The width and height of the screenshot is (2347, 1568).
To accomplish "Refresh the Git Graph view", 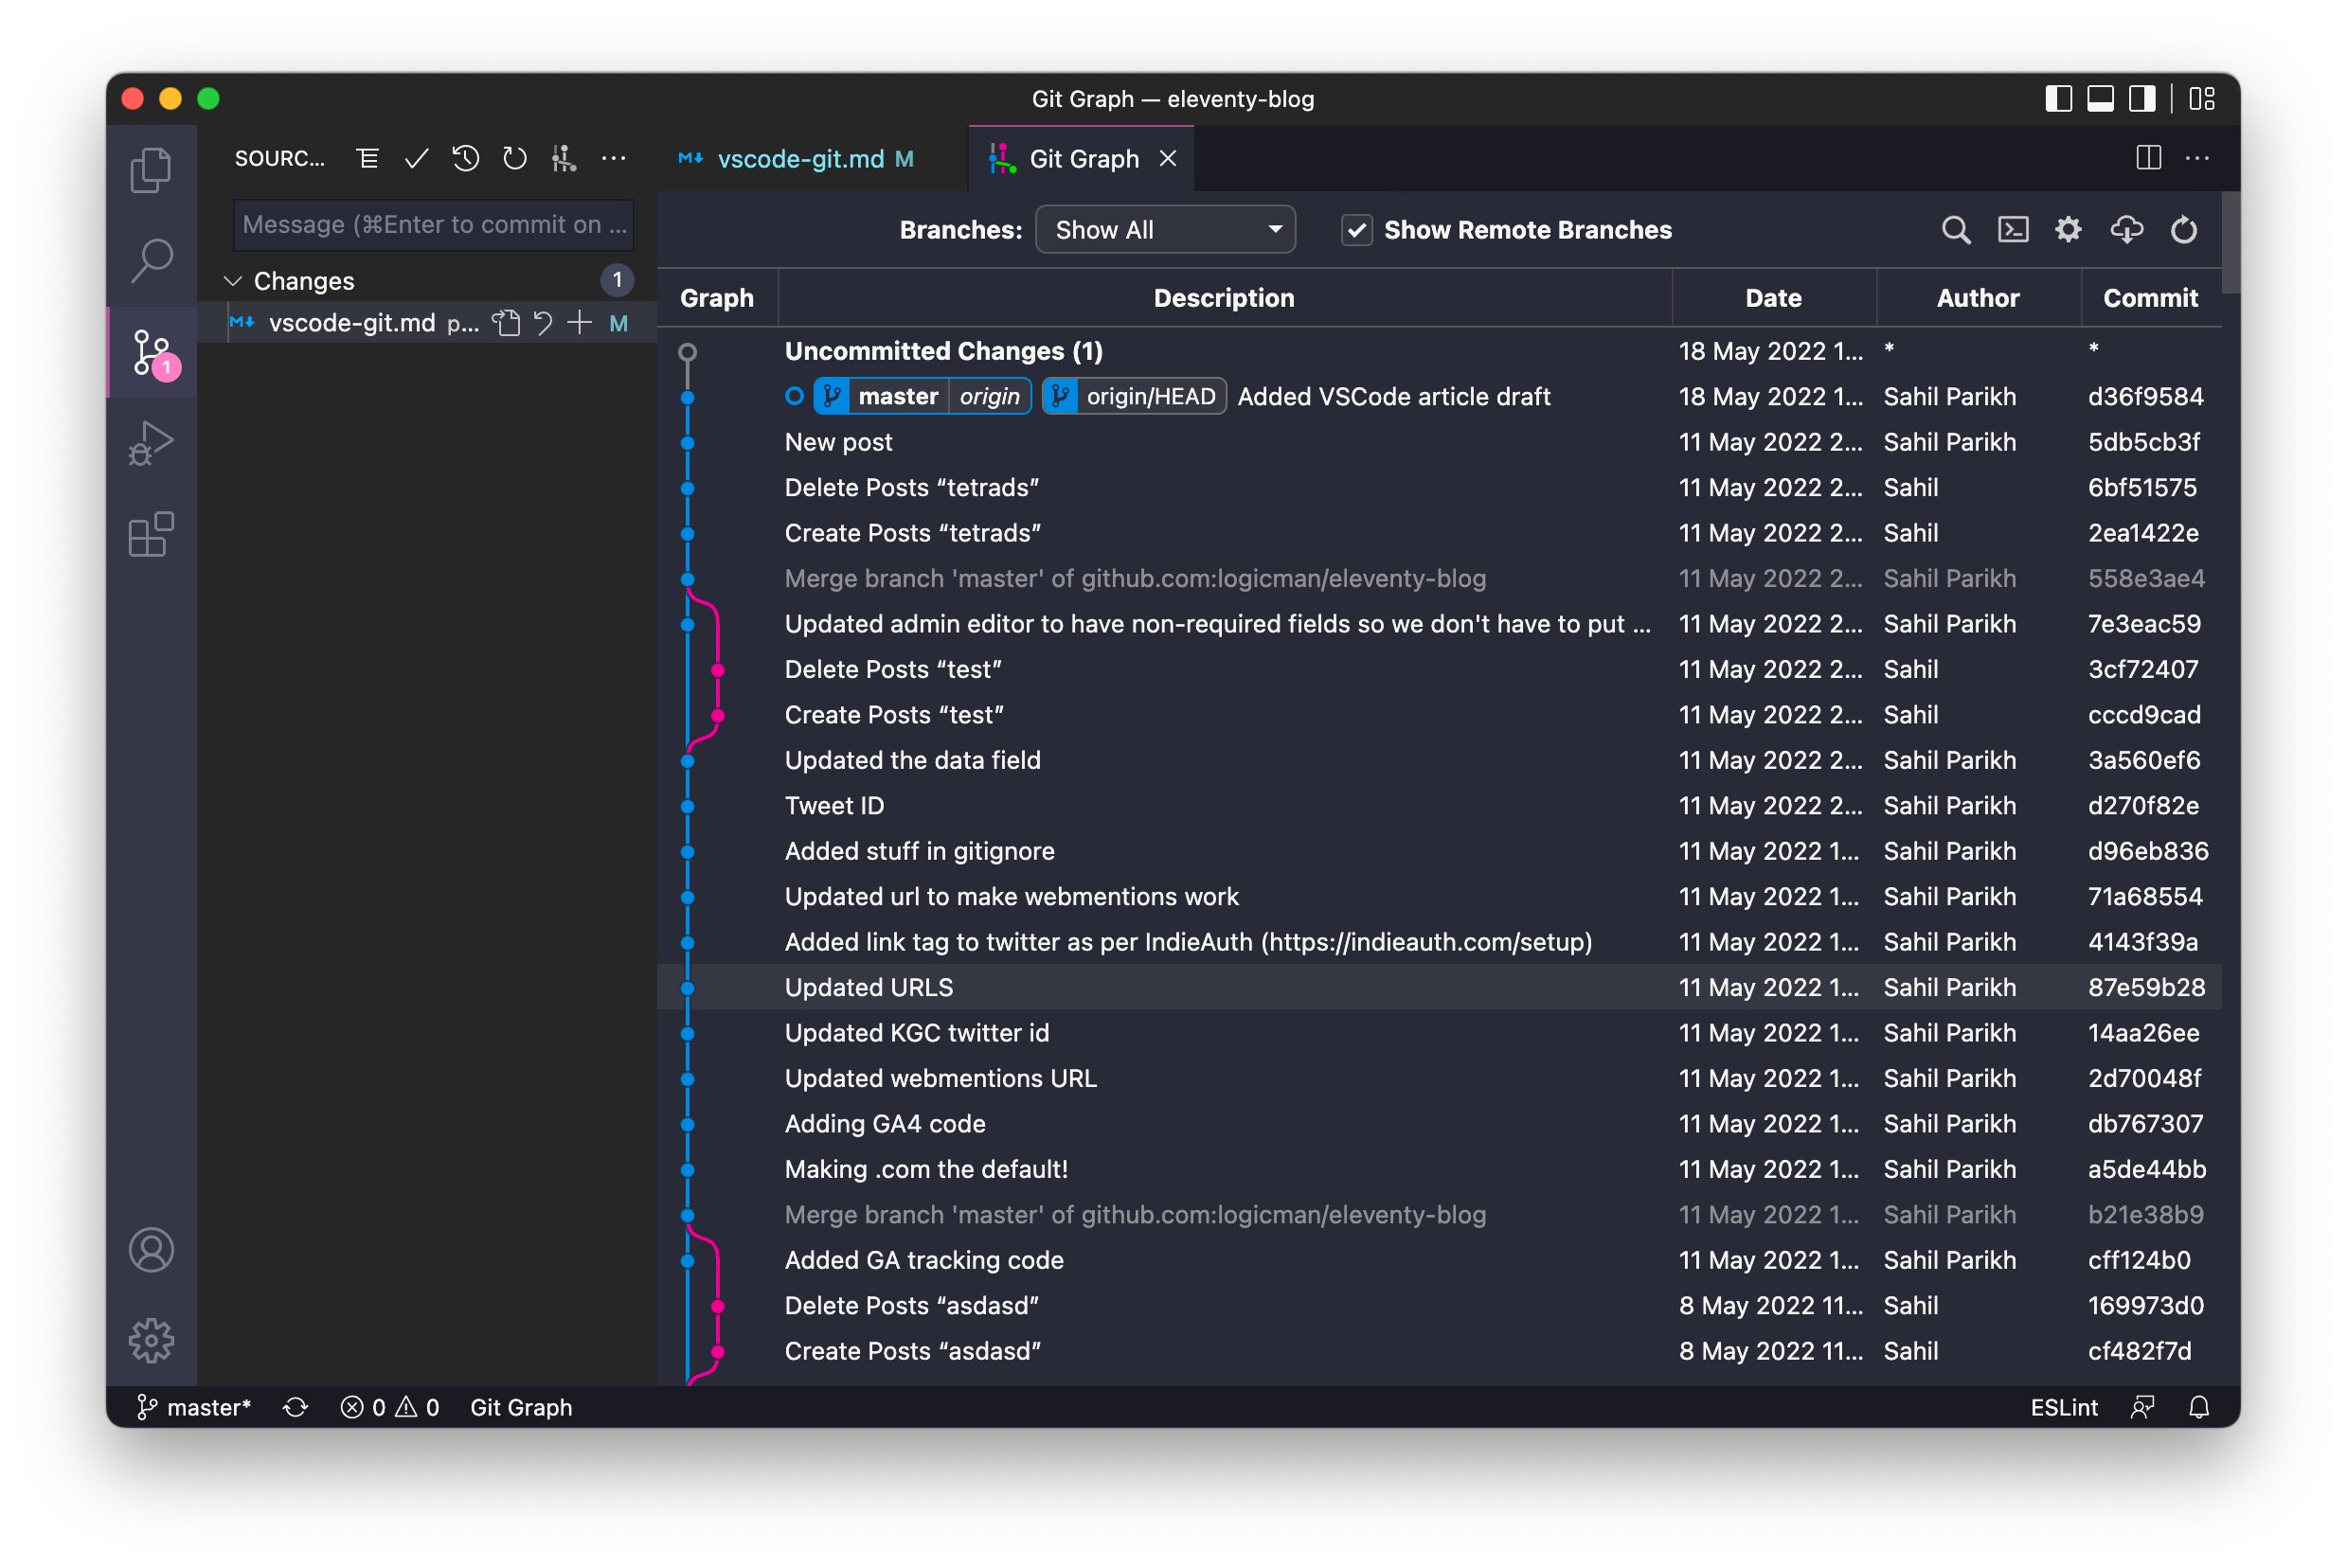I will [2183, 230].
